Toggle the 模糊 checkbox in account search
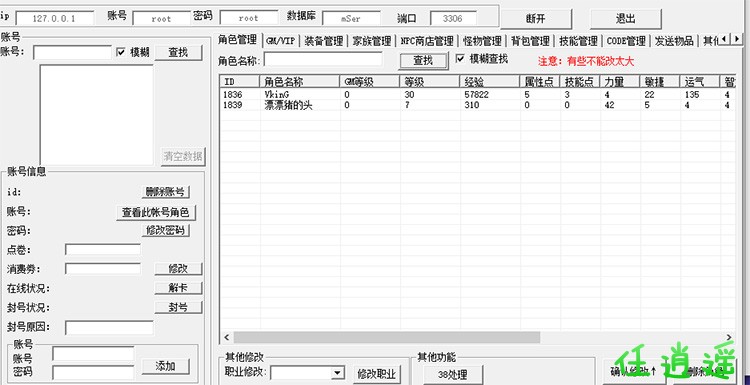The height and width of the screenshot is (385, 750). (x=121, y=52)
